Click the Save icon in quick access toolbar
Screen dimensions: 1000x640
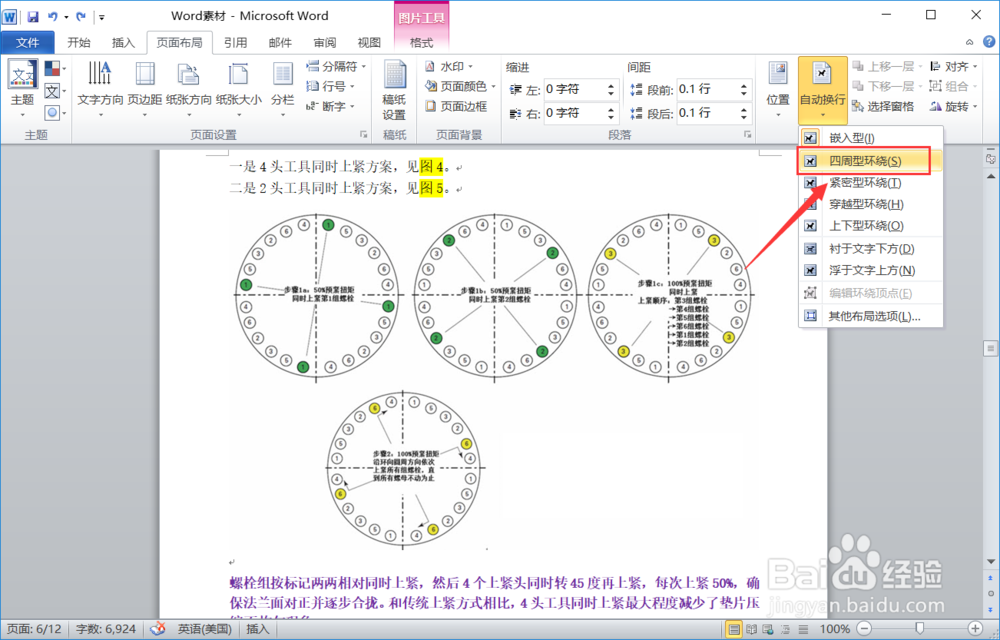click(x=33, y=17)
